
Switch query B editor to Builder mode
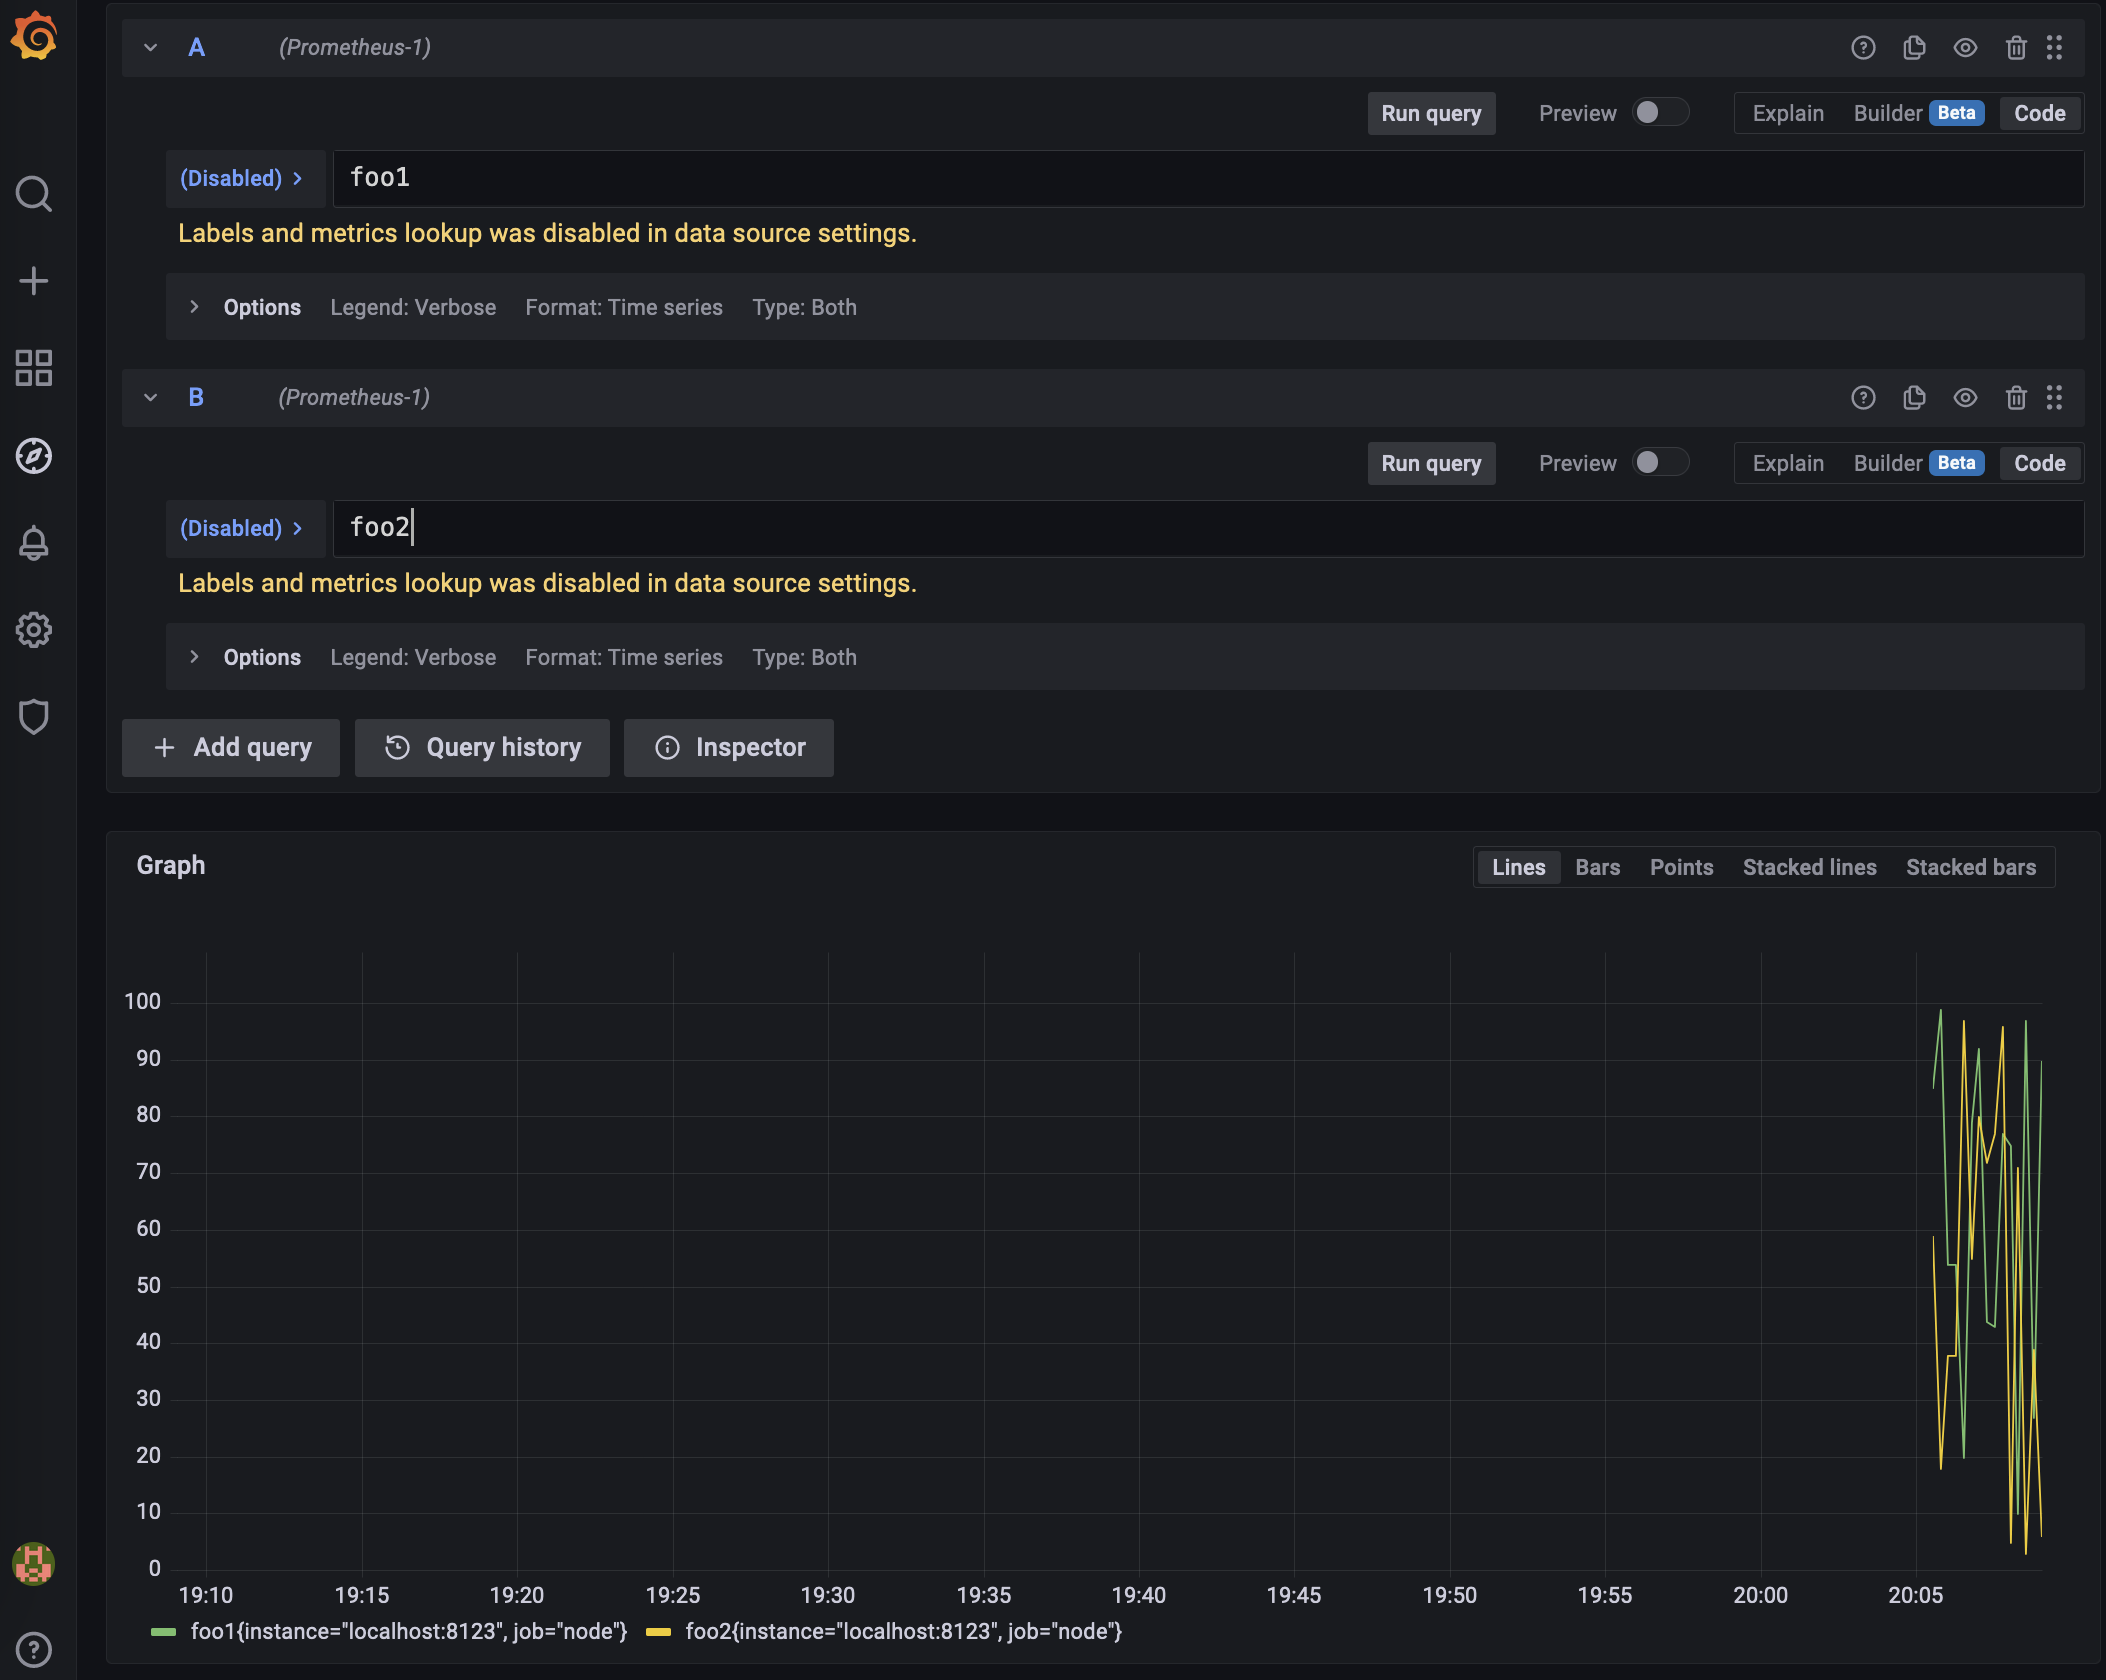click(x=1888, y=463)
